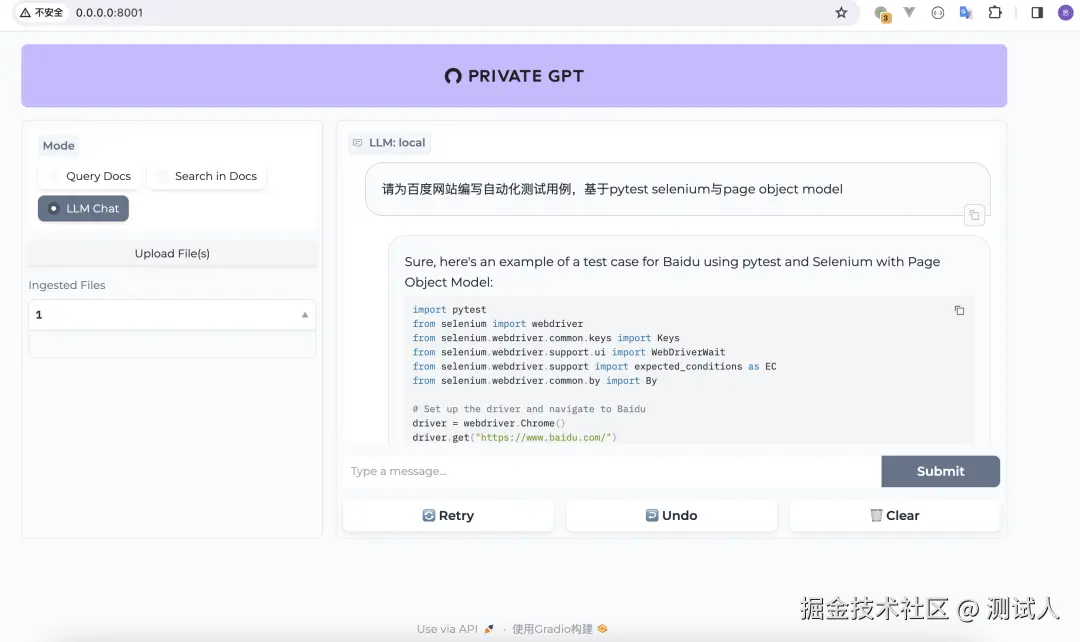Click the chat bubble icon beside LLM: local
Viewport: 1080px width, 642px height.
tap(357, 143)
